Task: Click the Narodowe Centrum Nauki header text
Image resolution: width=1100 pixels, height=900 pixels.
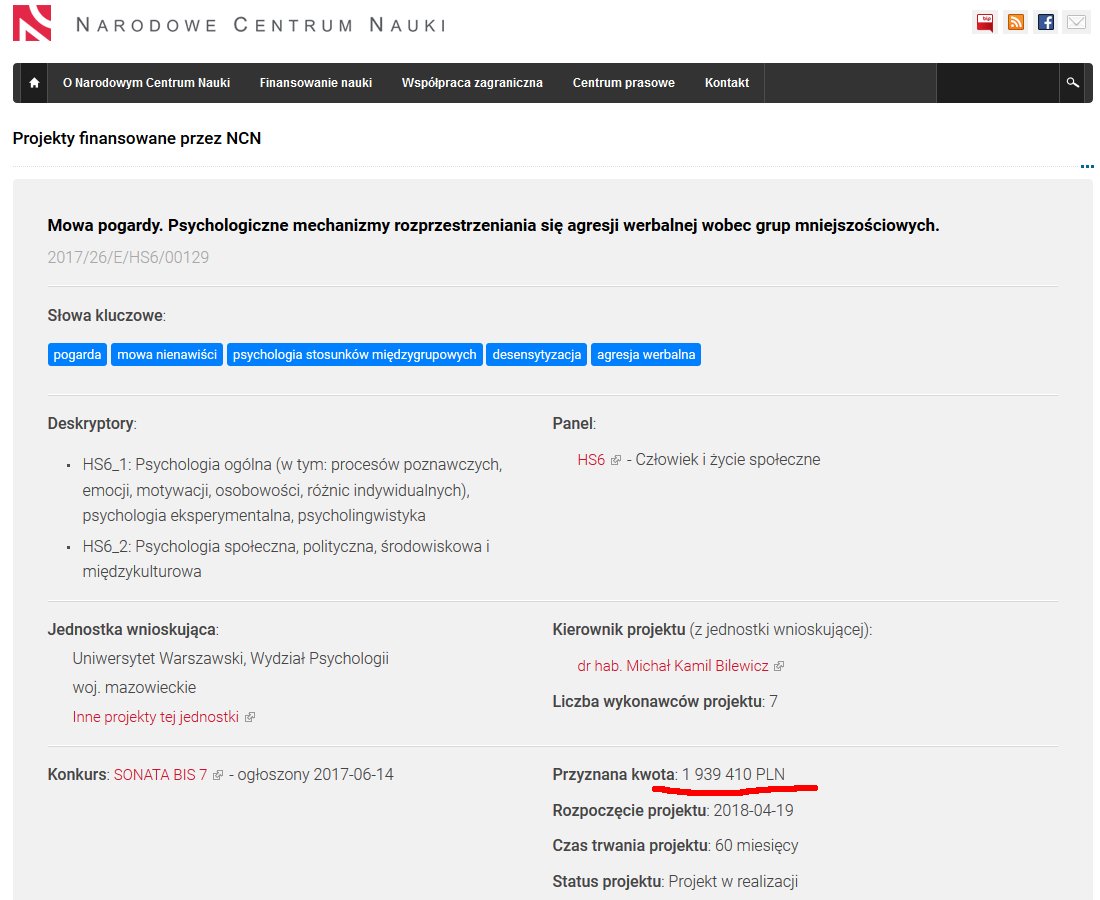Action: pyautogui.click(x=260, y=25)
